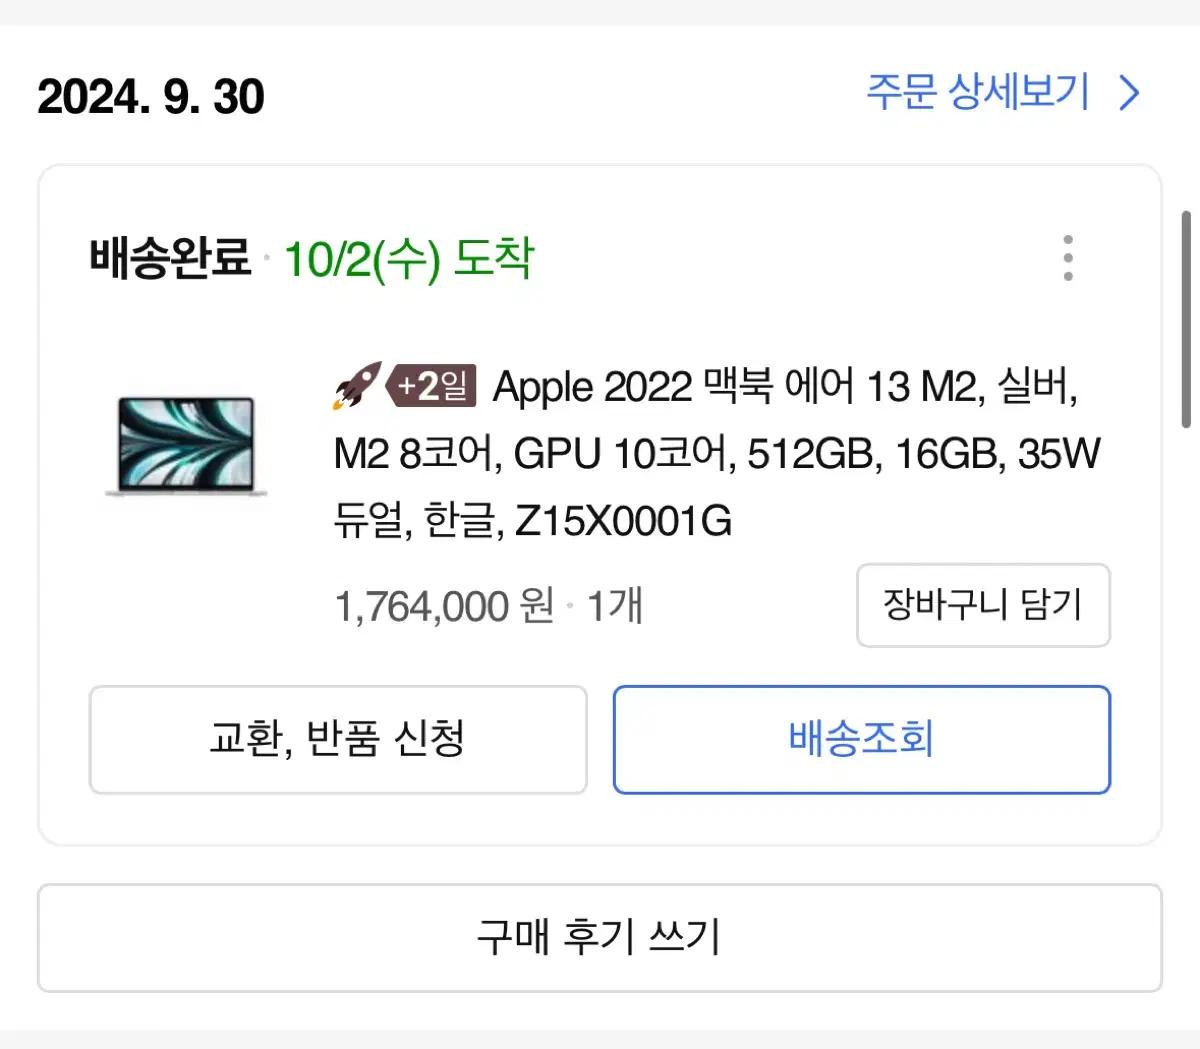Click the 장바구니 담기 button
The height and width of the screenshot is (1049, 1200).
(x=983, y=605)
